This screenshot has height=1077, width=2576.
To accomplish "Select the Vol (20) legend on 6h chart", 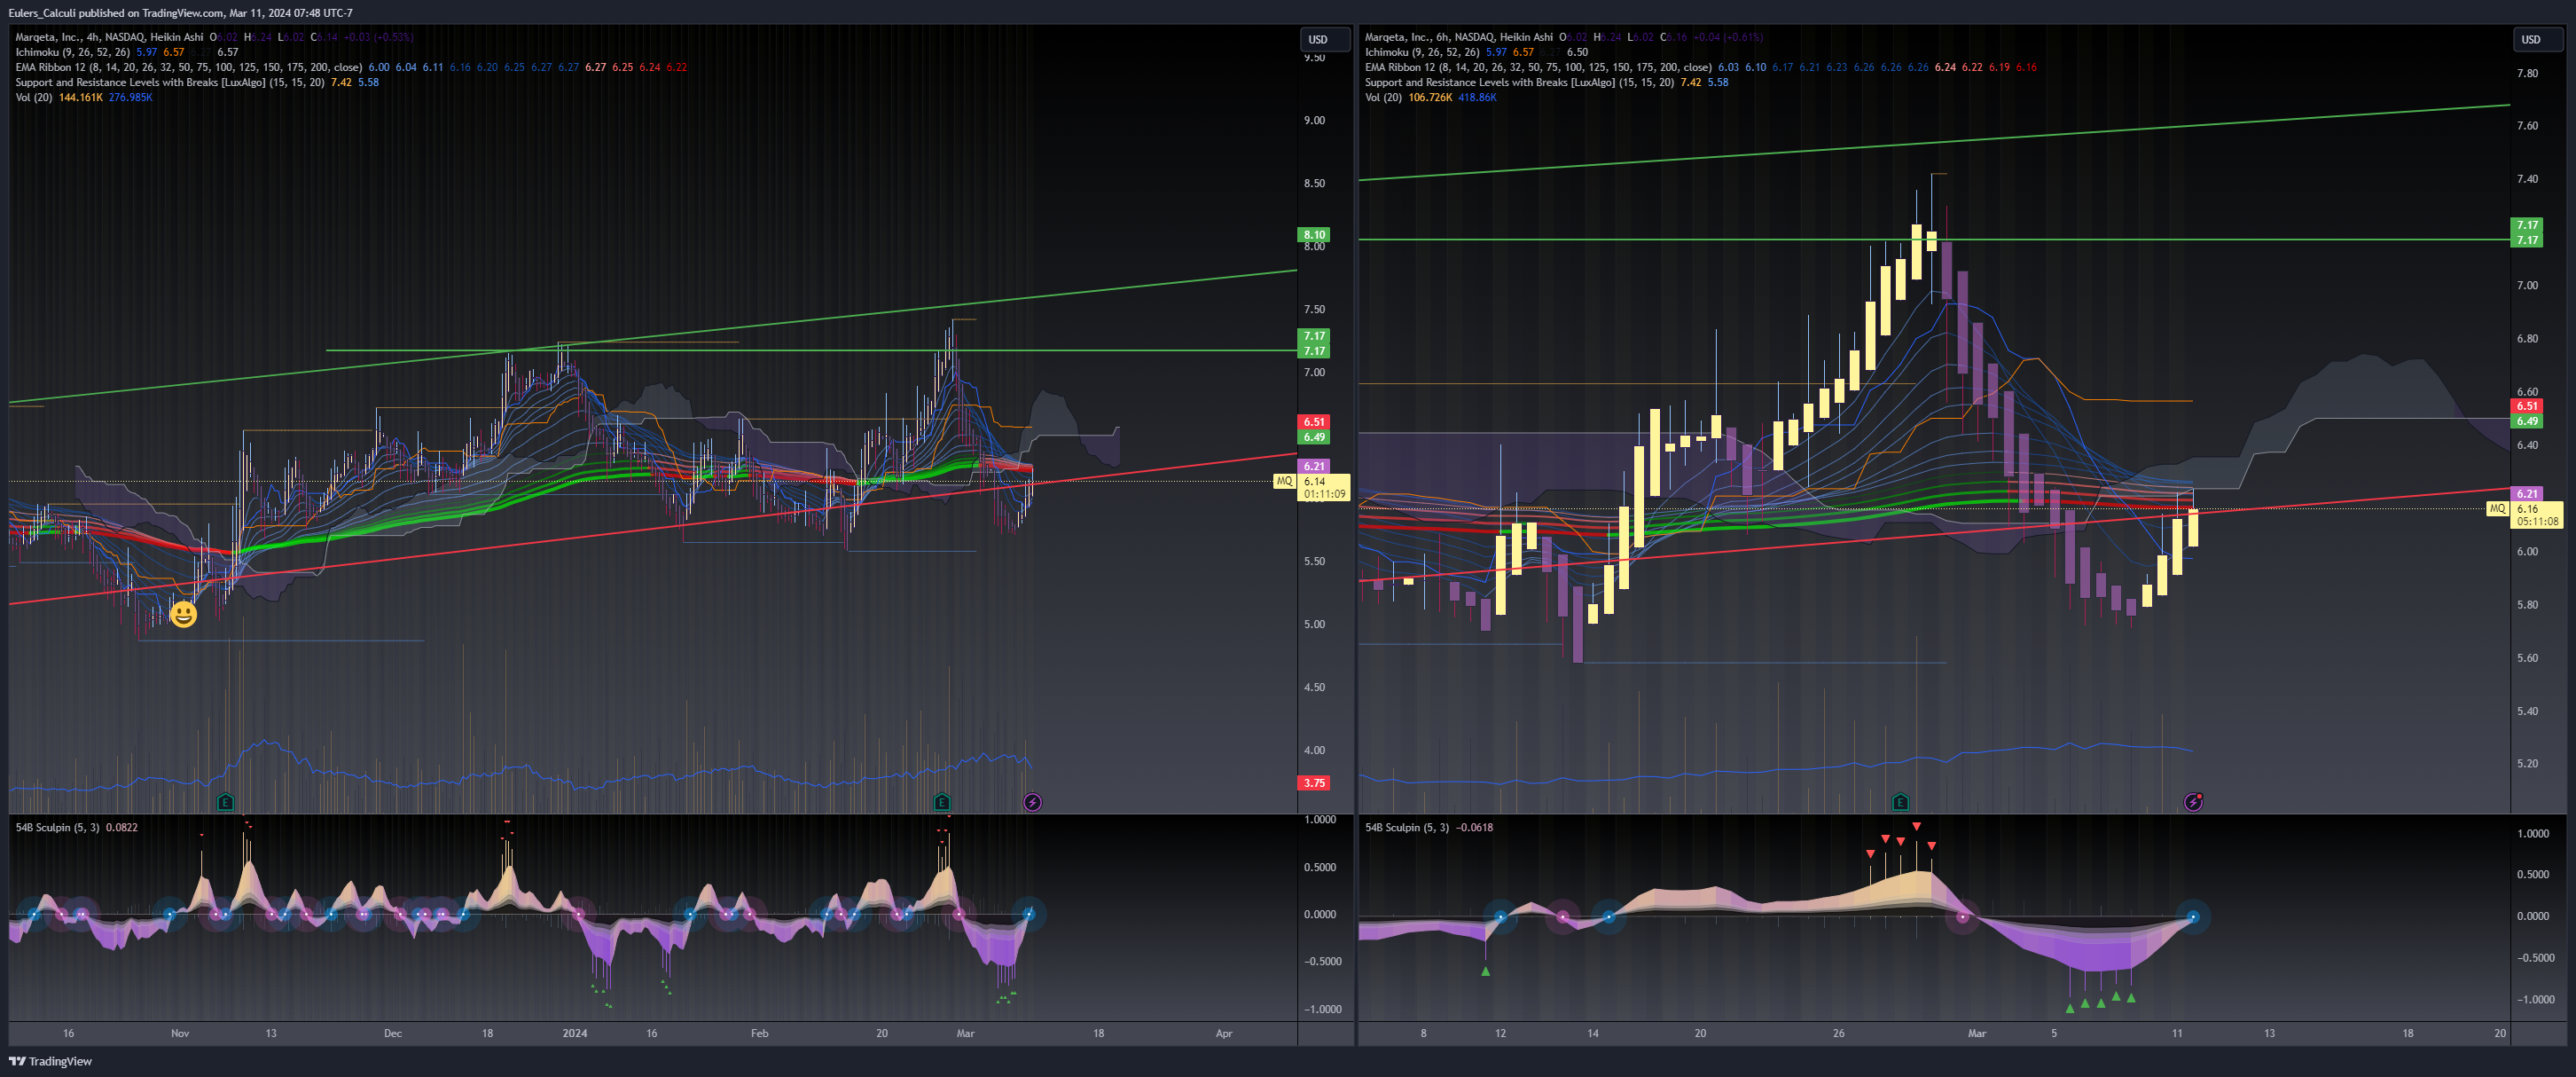I will pyautogui.click(x=1383, y=97).
